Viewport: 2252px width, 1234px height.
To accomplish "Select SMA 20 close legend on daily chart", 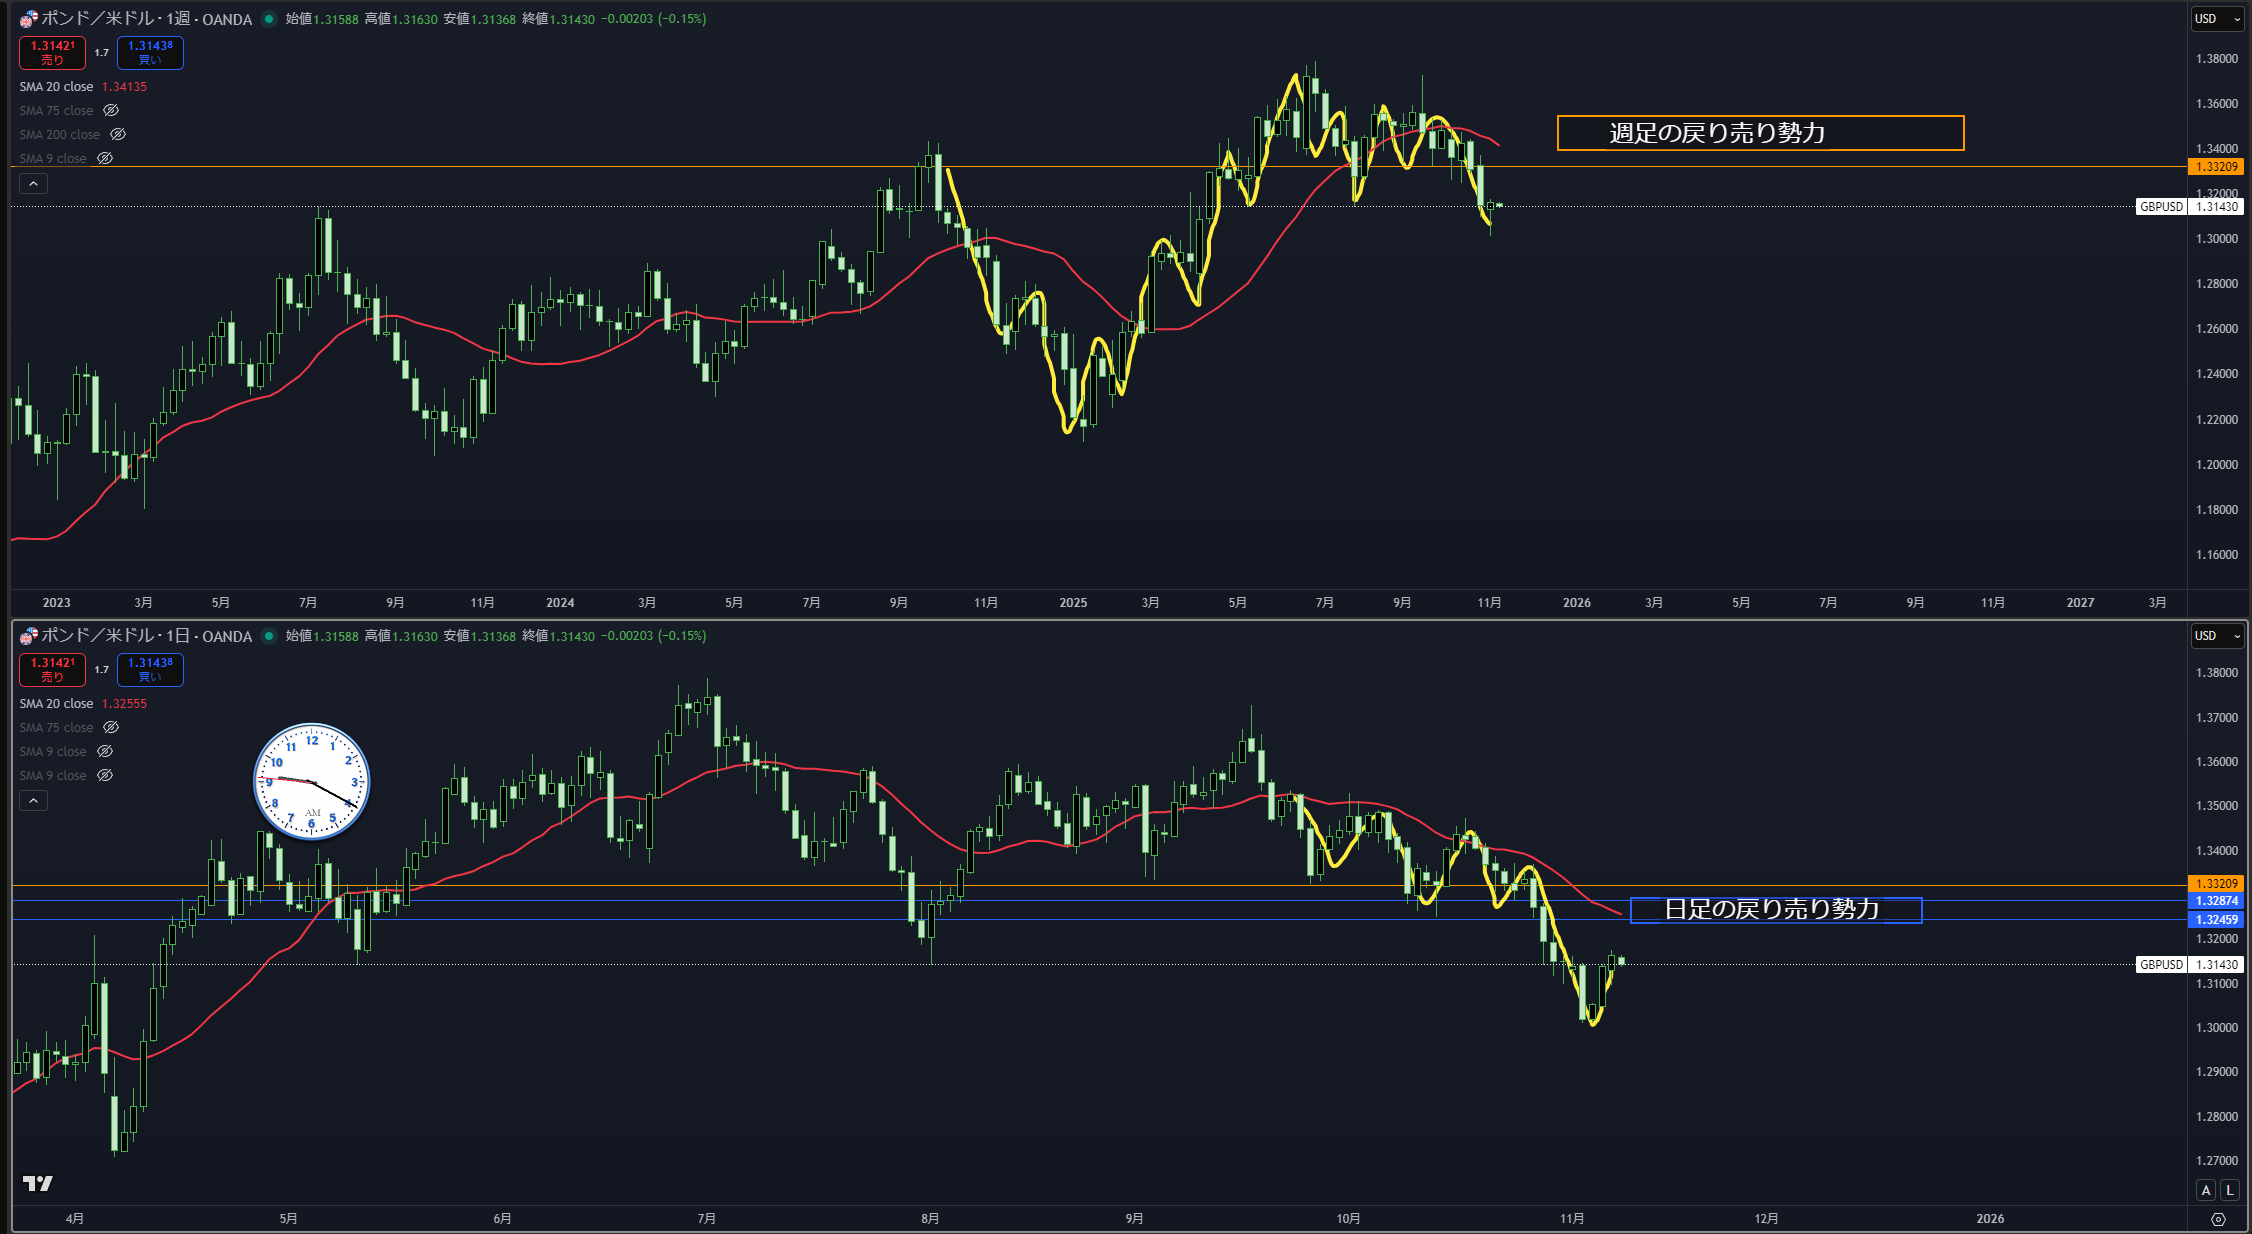I will tap(56, 704).
